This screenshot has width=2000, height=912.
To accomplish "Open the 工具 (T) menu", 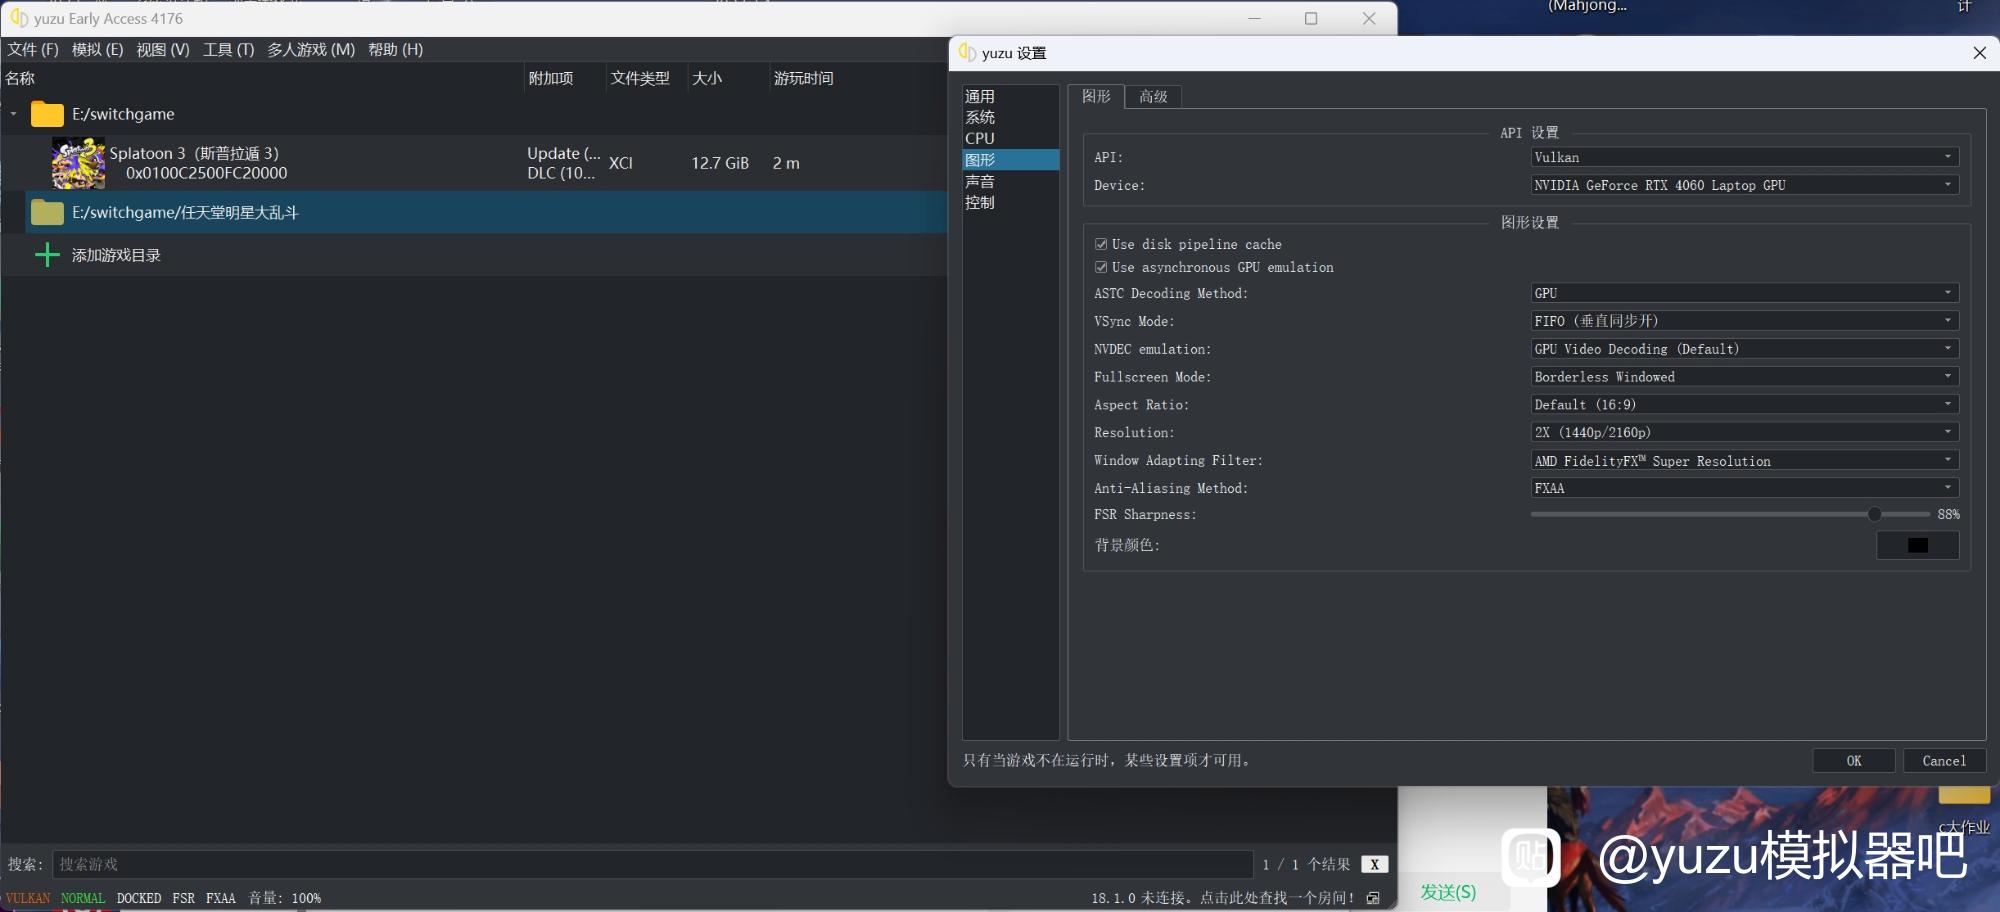I will 229,49.
